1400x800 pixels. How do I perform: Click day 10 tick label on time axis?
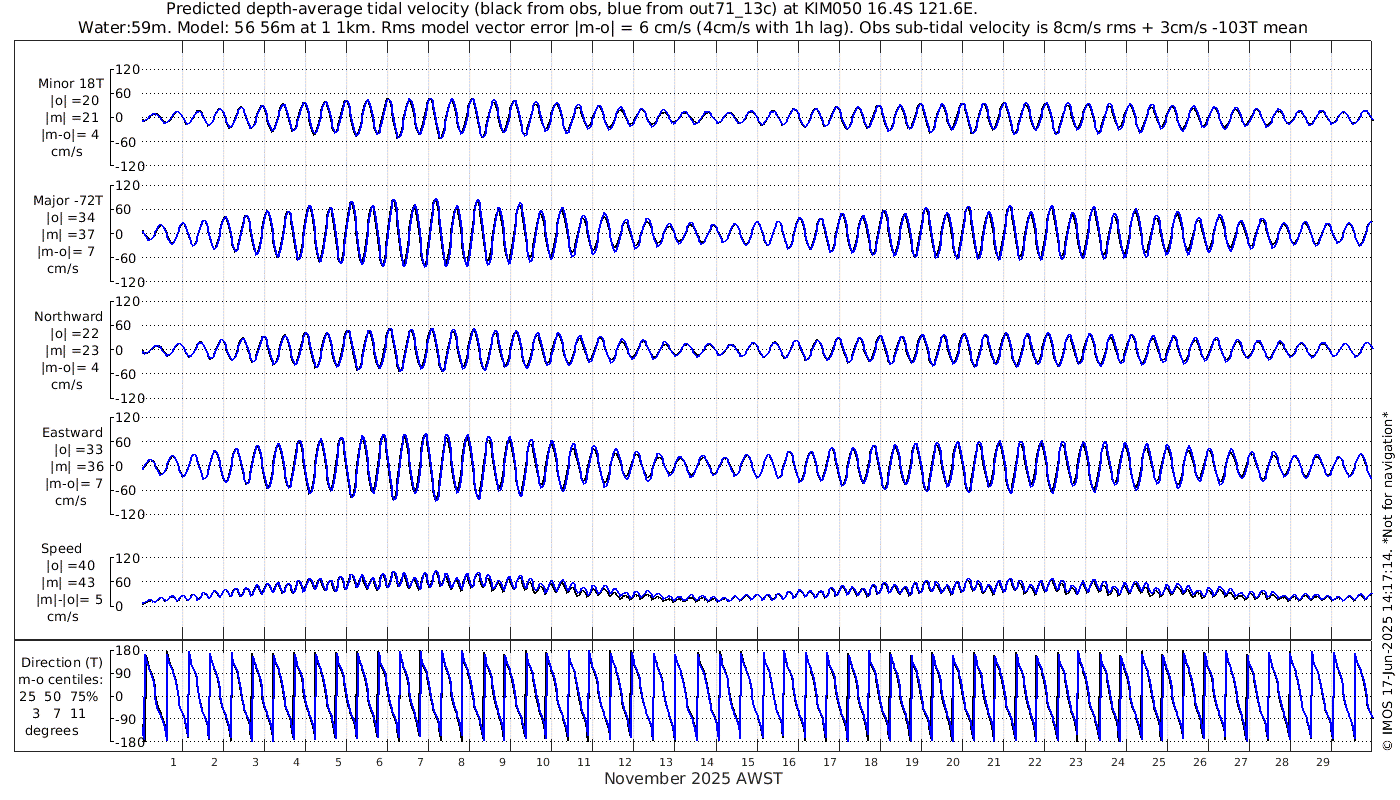click(x=543, y=762)
